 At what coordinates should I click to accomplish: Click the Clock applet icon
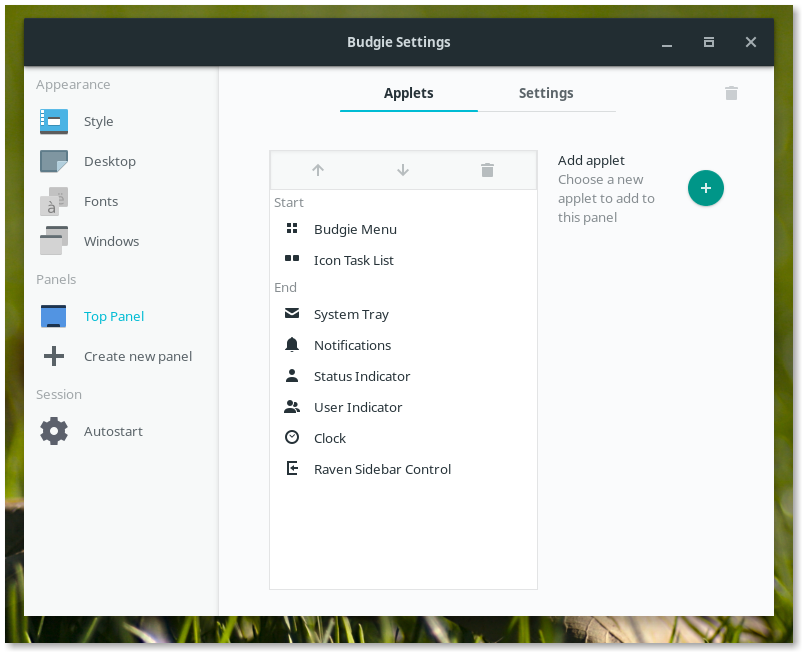click(x=292, y=437)
